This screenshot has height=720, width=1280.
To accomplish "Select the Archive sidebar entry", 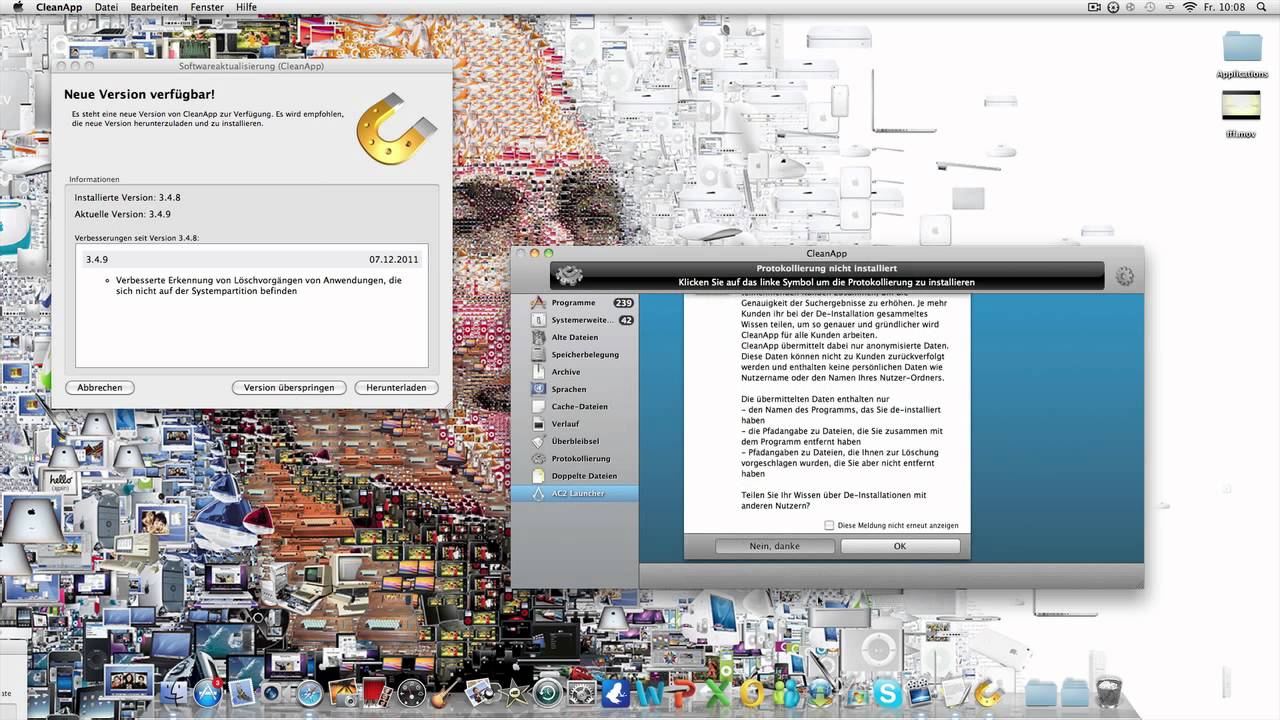I will click(575, 372).
